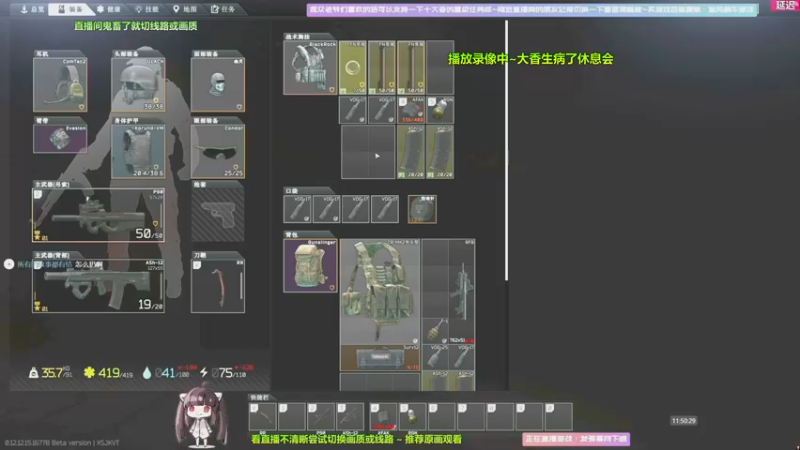800x450 pixels.
Task: Select the ASh-12 weapon on back
Action: point(98,286)
